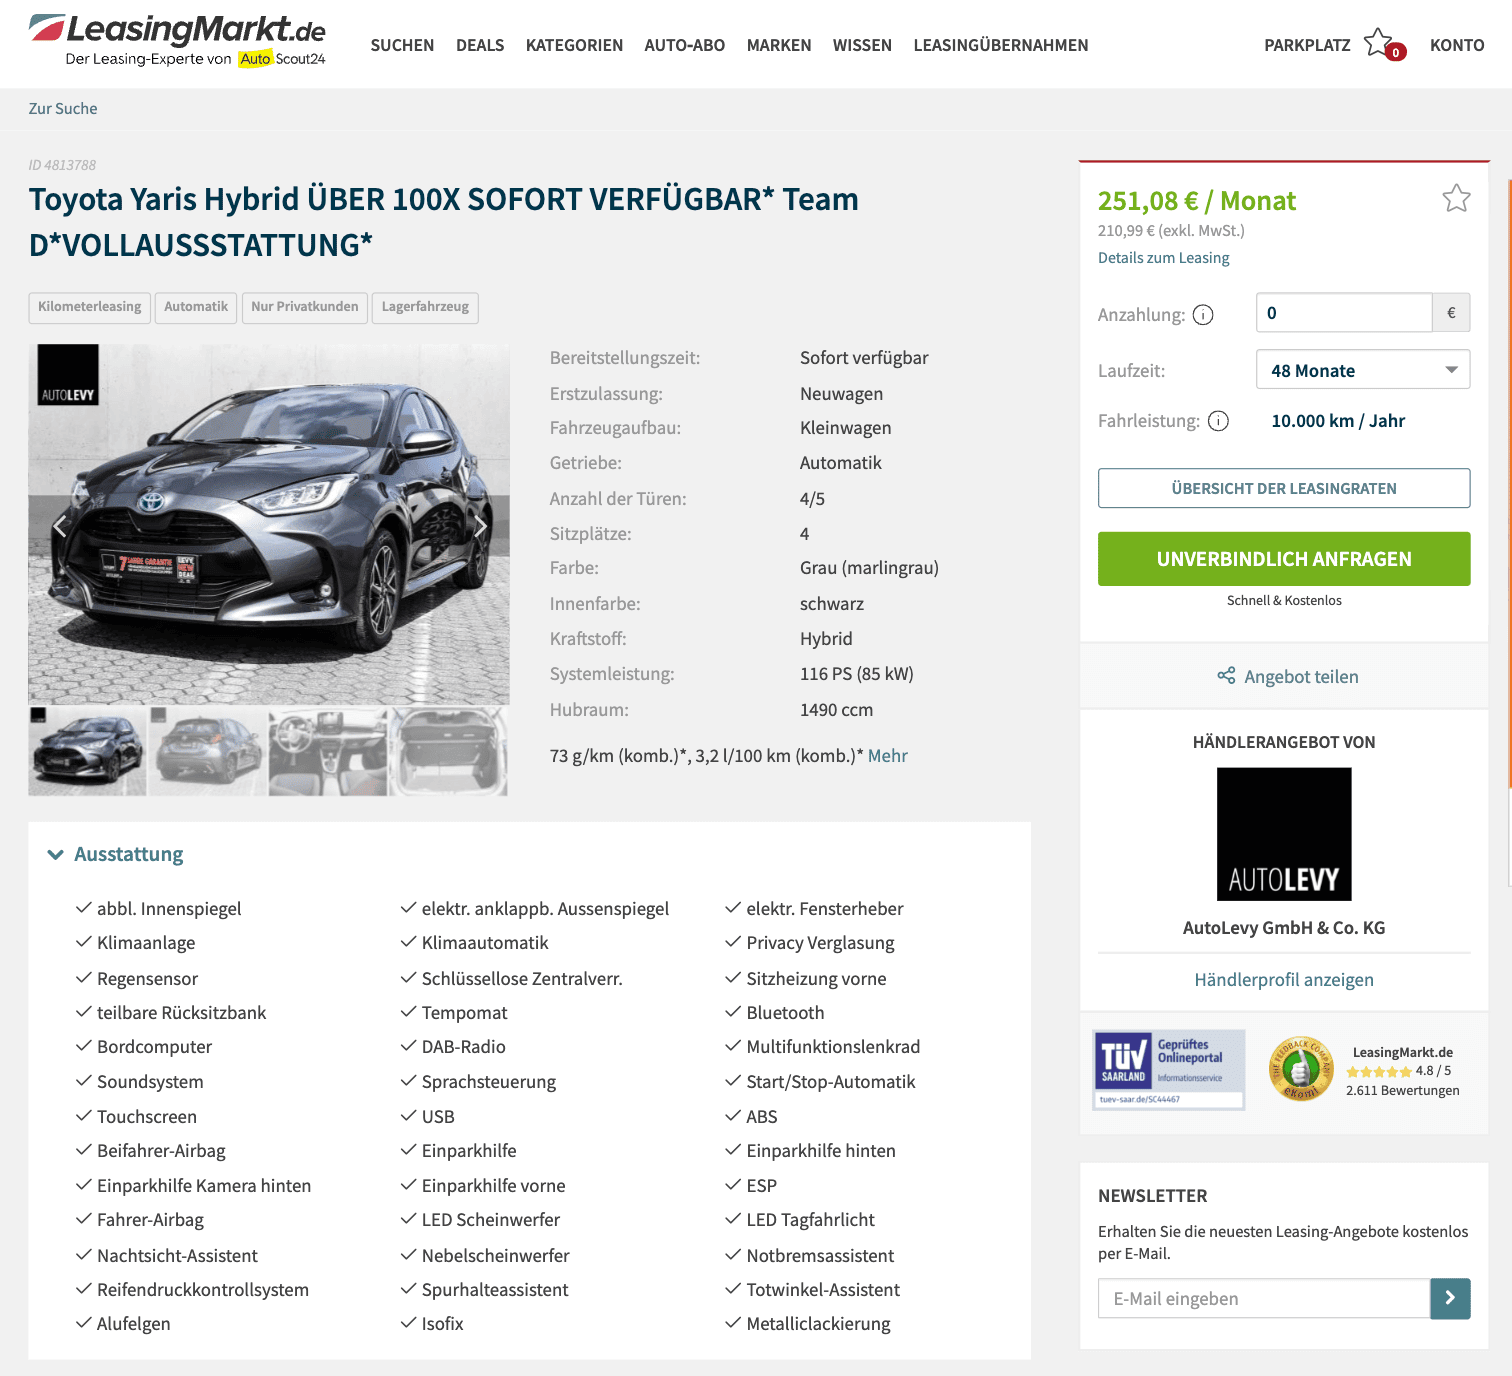Click LED Scheinwerfer feature
Viewport: 1512px width, 1376px height.
click(x=491, y=1220)
